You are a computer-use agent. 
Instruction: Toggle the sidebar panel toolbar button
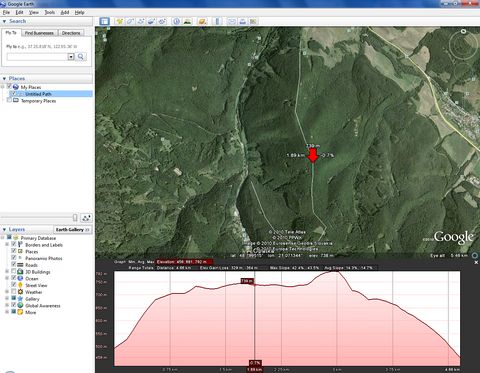[x=104, y=21]
